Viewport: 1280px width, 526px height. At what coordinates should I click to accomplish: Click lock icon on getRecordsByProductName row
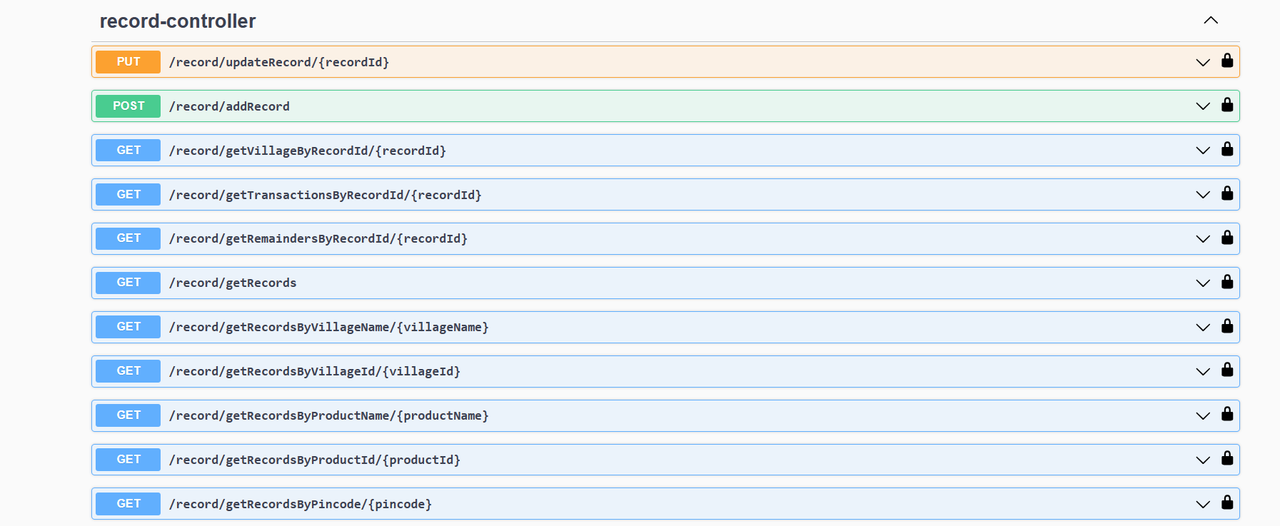[x=1227, y=413]
